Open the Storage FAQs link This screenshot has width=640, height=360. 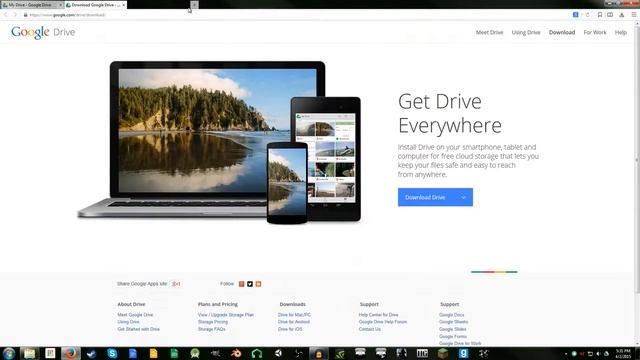coord(211,329)
